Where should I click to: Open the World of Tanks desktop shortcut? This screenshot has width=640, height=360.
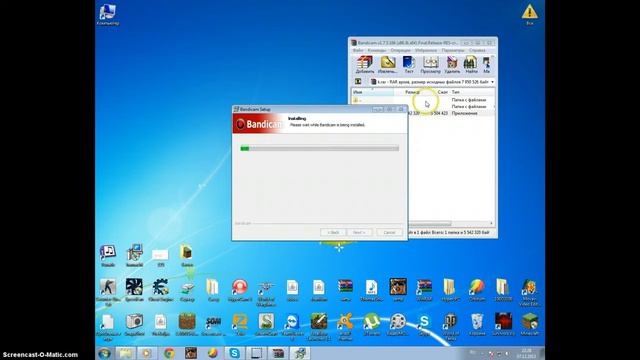(450, 327)
